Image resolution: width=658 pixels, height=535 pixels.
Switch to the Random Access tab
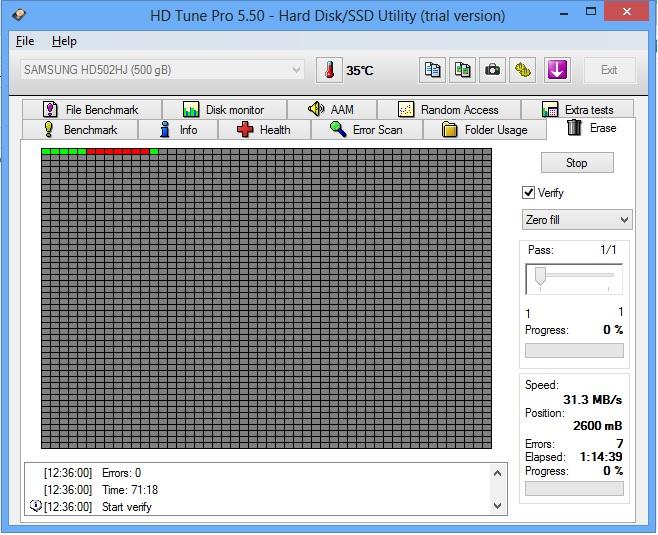pos(449,110)
